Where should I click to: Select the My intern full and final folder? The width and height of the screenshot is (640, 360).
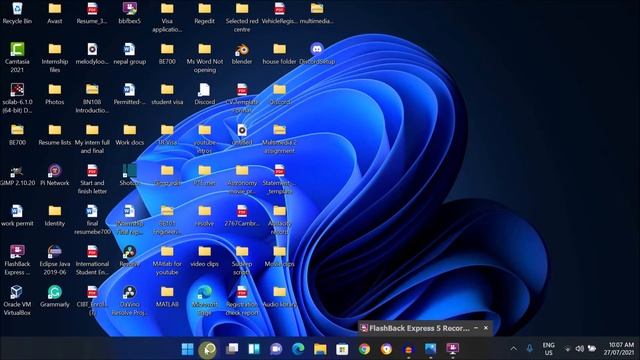(x=92, y=138)
